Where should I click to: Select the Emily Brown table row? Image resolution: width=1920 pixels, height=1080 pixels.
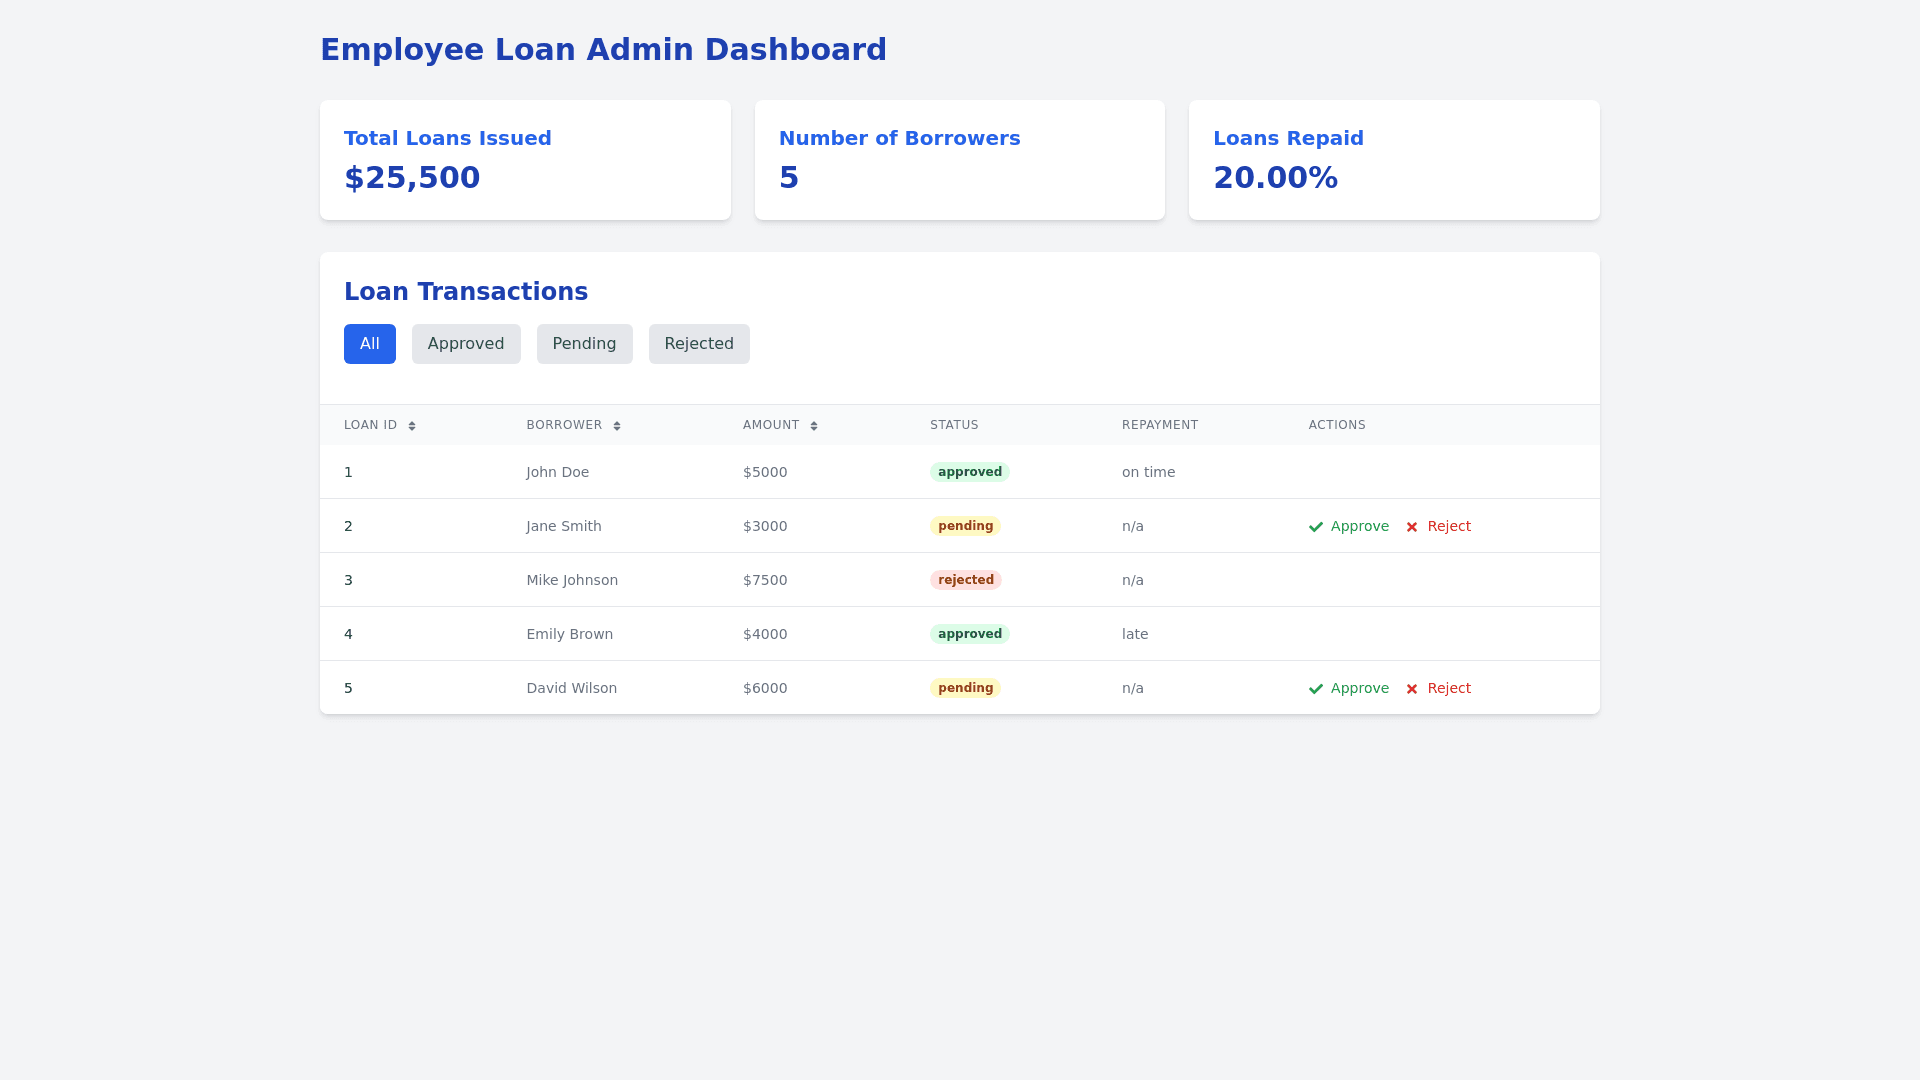[570, 634]
